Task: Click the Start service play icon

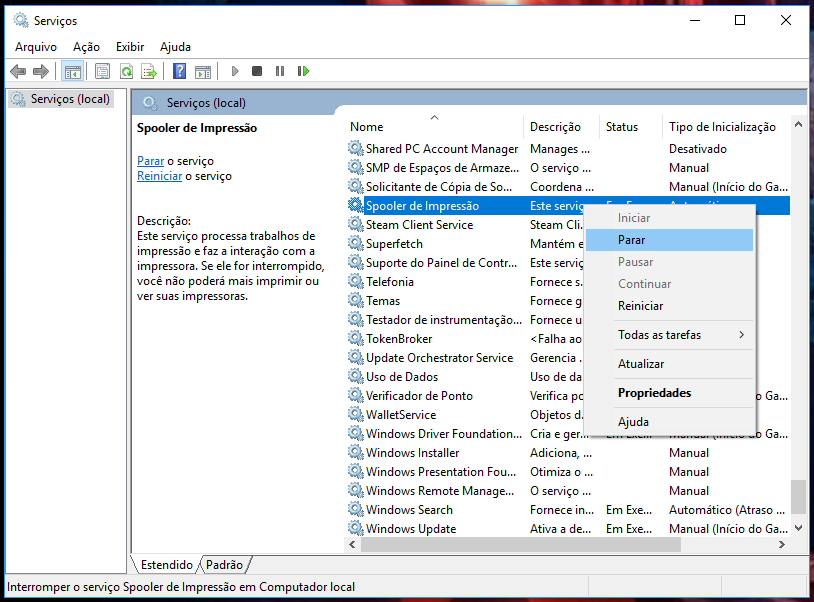Action: point(235,71)
